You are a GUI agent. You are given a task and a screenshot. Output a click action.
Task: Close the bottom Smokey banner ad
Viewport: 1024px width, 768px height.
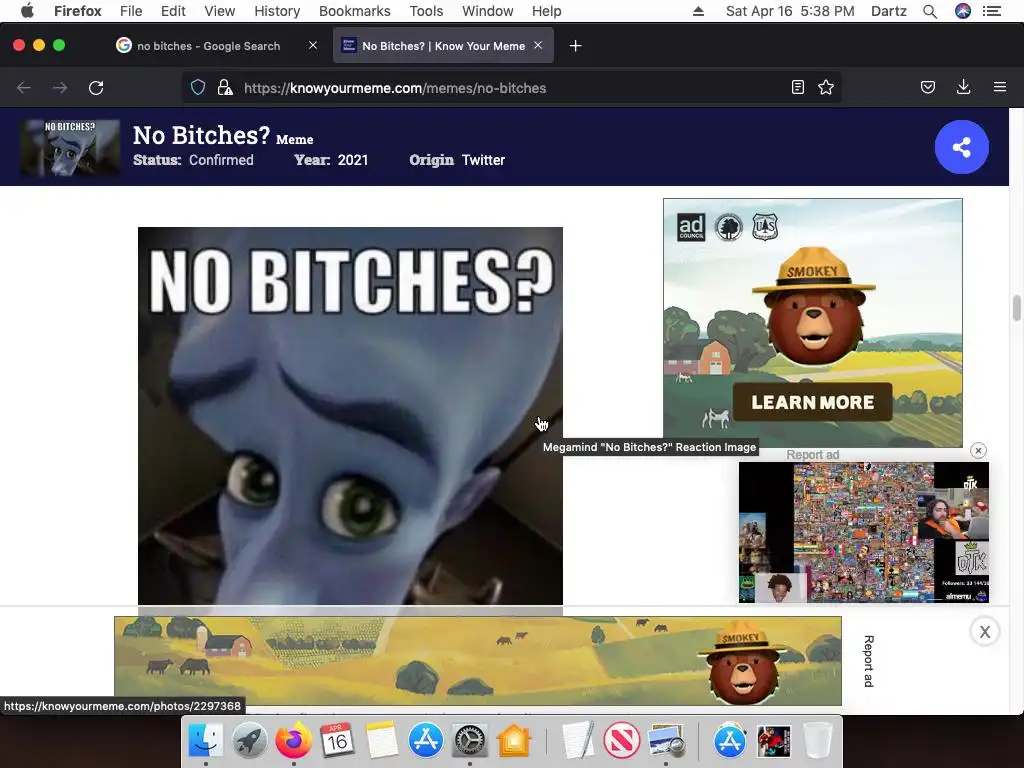tap(985, 632)
